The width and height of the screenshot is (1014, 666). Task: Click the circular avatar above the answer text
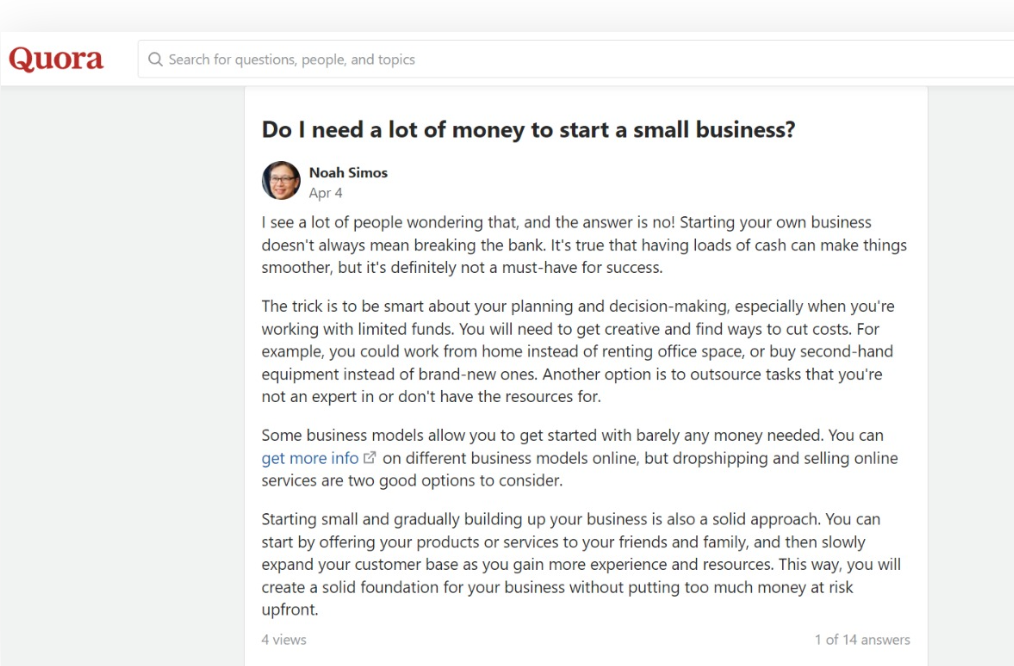click(x=281, y=181)
